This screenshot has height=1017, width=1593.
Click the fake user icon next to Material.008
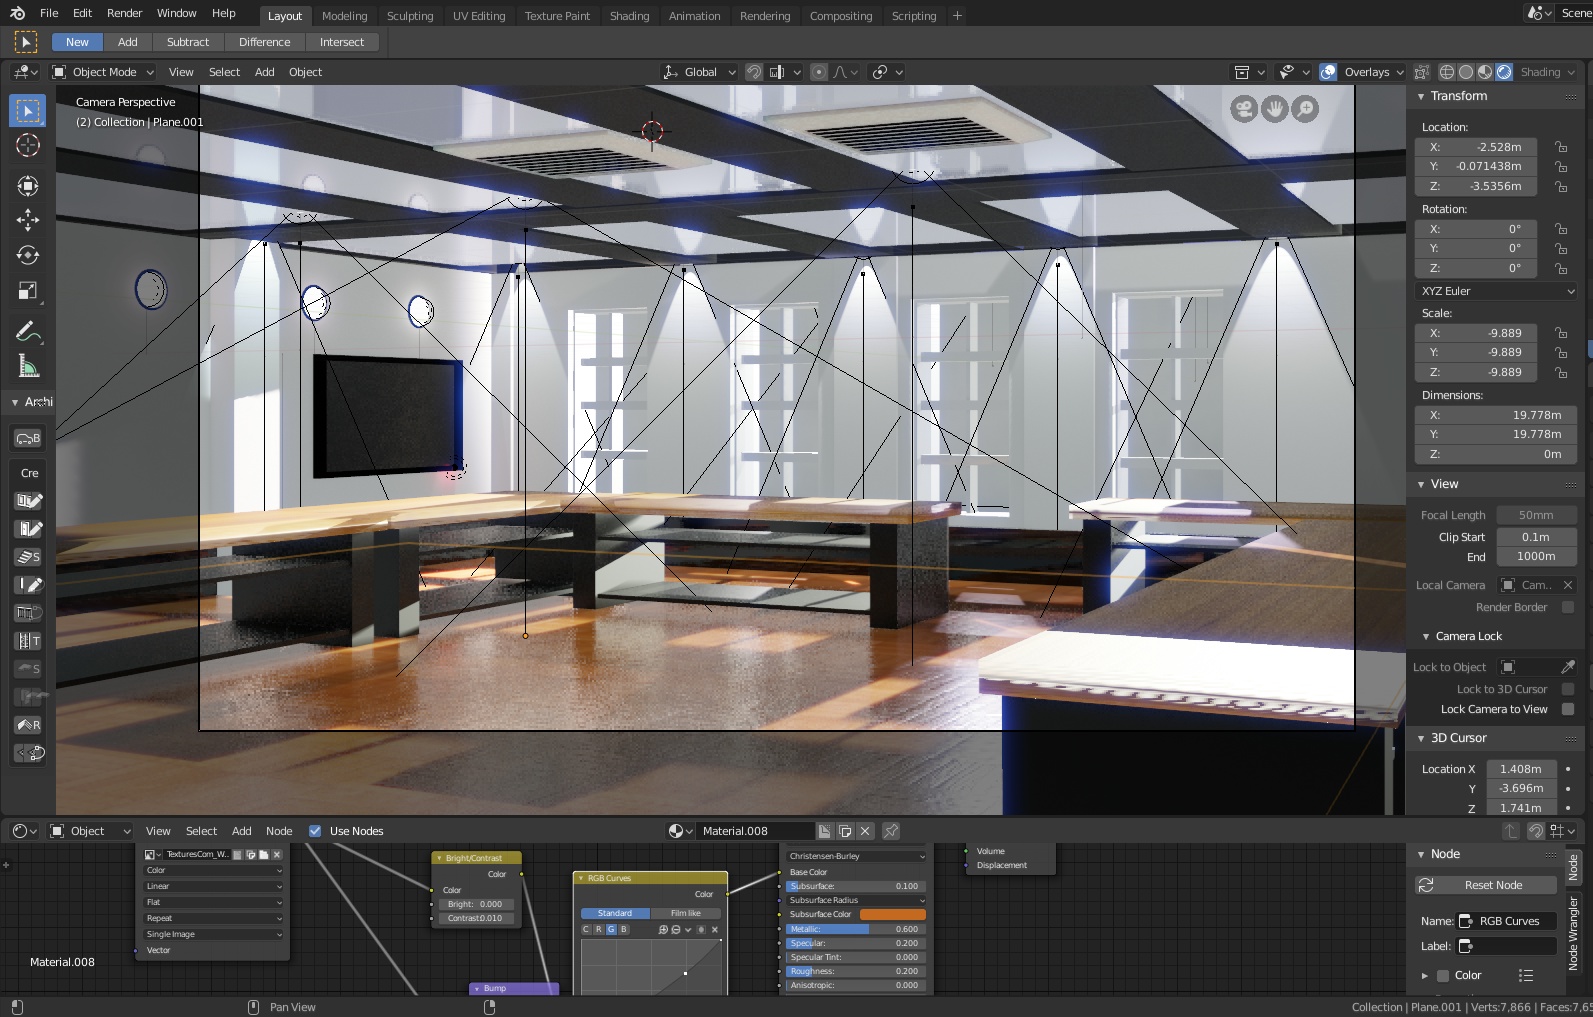point(824,831)
